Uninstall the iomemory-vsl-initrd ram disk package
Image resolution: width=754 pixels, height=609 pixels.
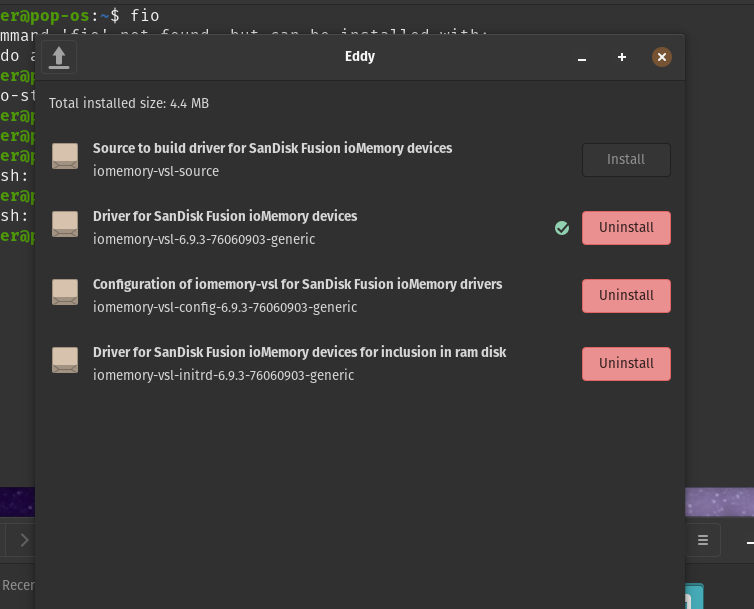pyautogui.click(x=626, y=364)
